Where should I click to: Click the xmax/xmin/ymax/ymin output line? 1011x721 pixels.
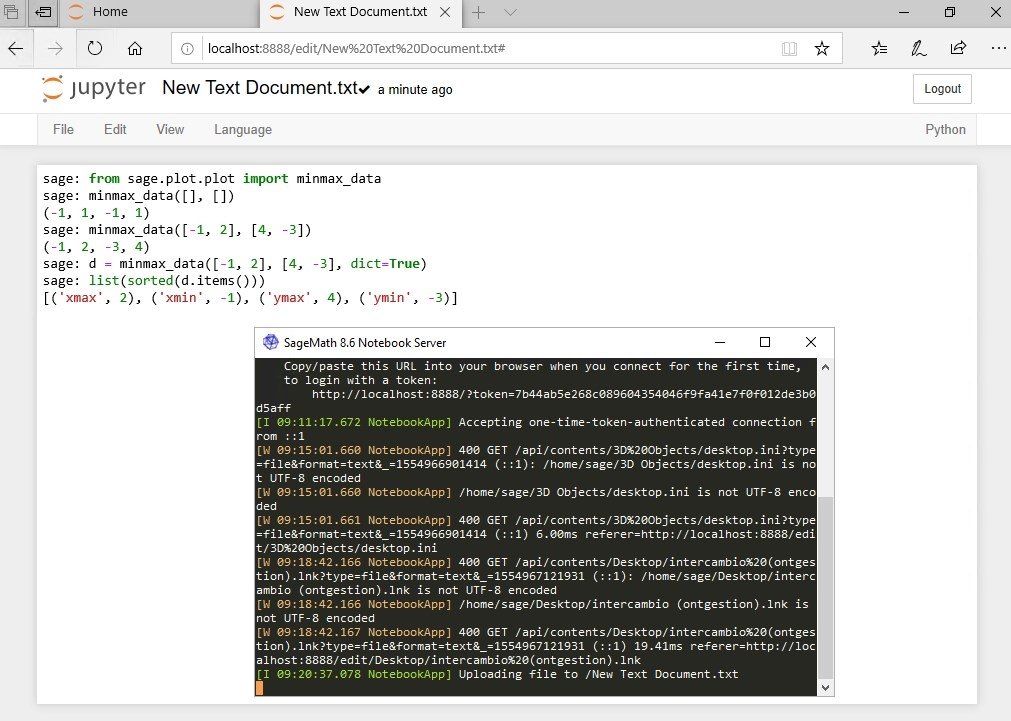tap(250, 298)
